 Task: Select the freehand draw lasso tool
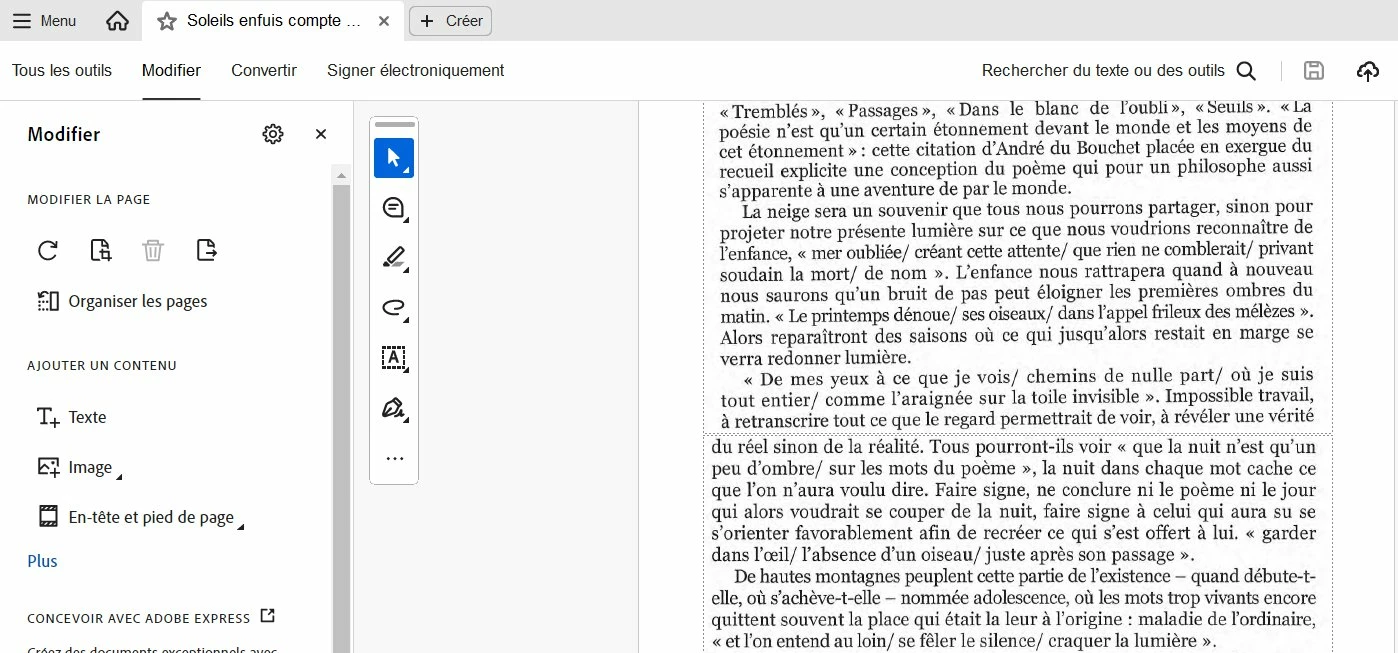[x=394, y=308]
